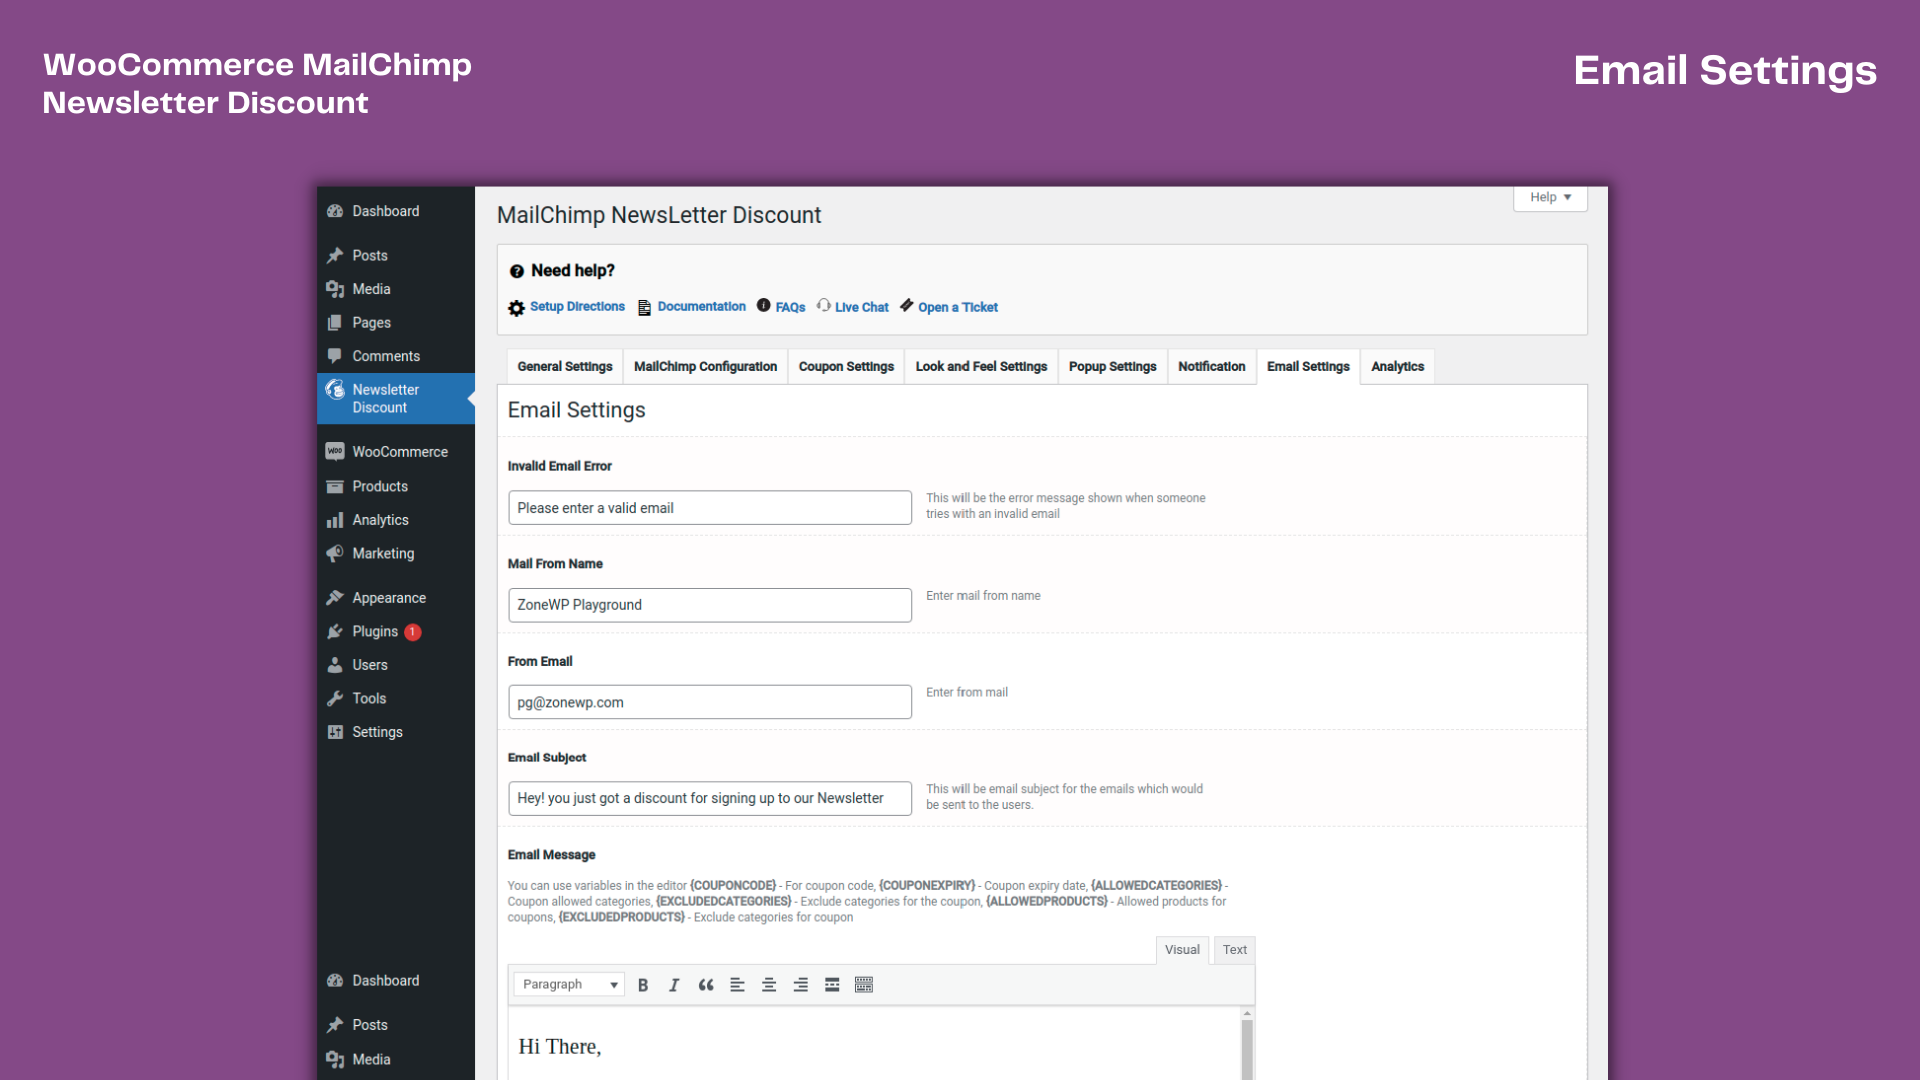The height and width of the screenshot is (1080, 1920).
Task: Click the Settings sliders icon in the sidebar
Action: (335, 732)
